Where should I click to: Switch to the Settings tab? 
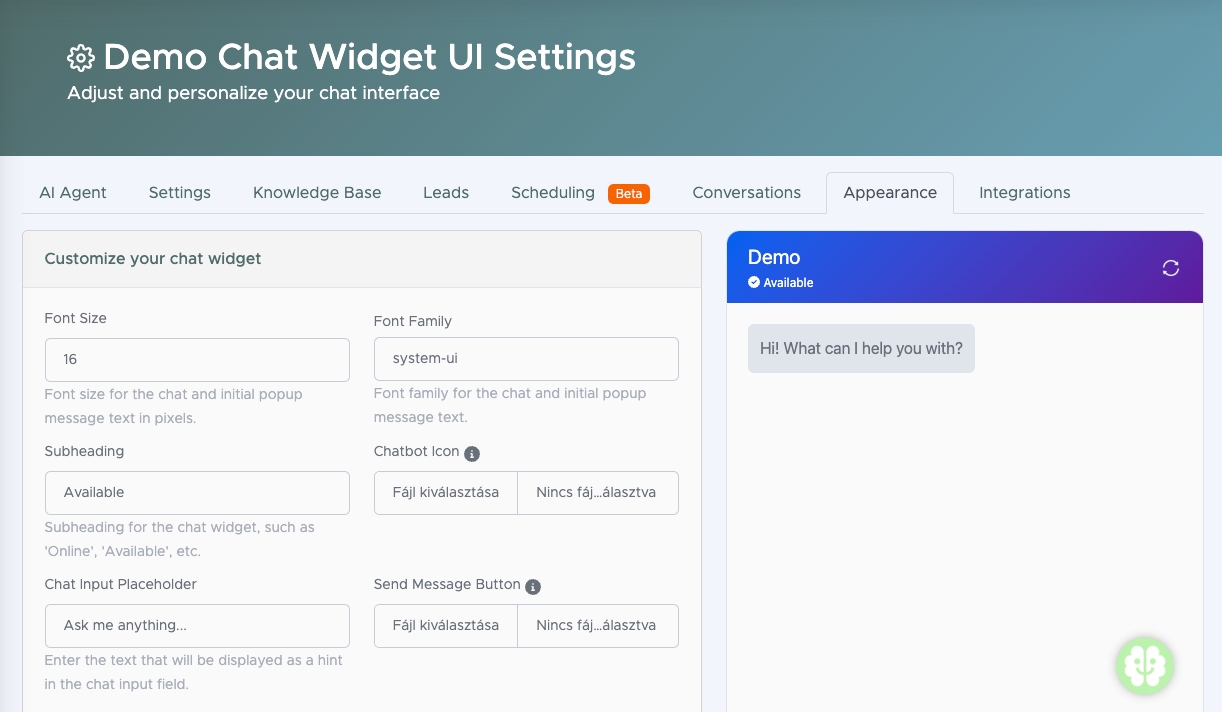tap(180, 193)
